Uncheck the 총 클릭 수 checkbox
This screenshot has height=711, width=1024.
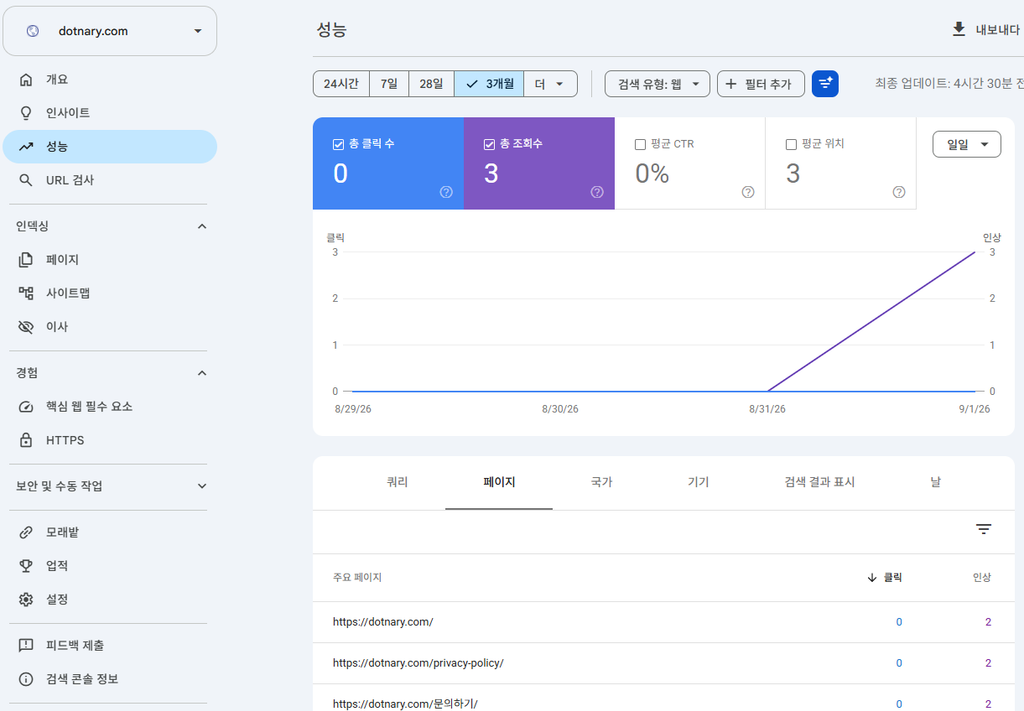(338, 144)
